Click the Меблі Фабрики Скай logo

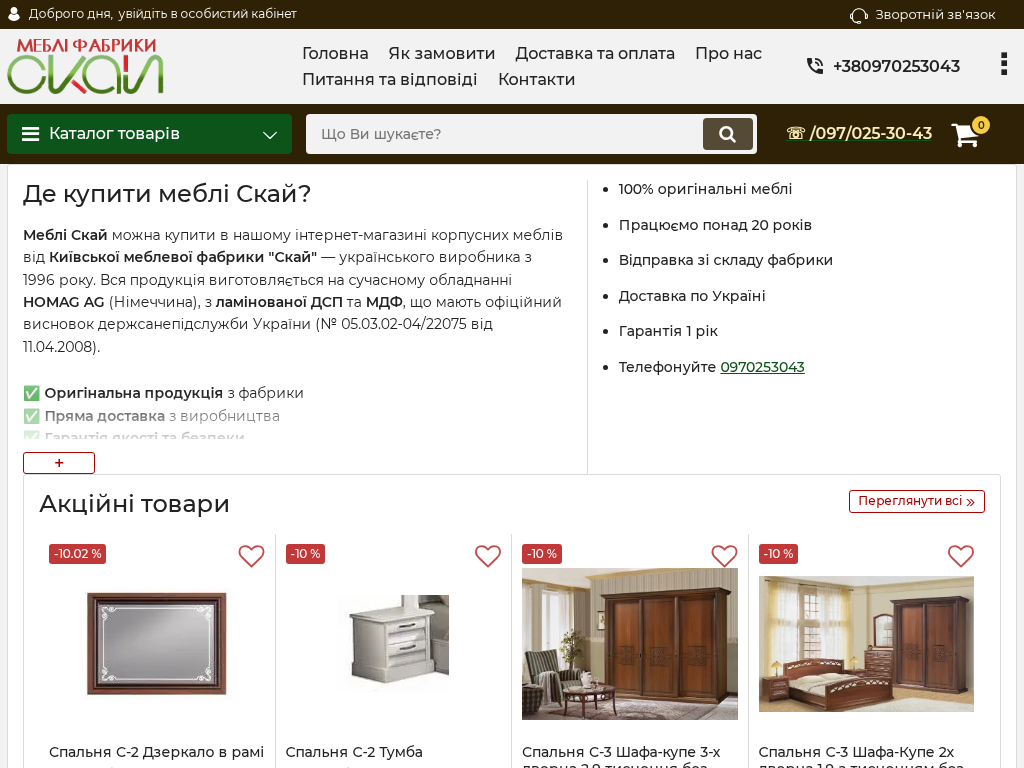pos(85,66)
